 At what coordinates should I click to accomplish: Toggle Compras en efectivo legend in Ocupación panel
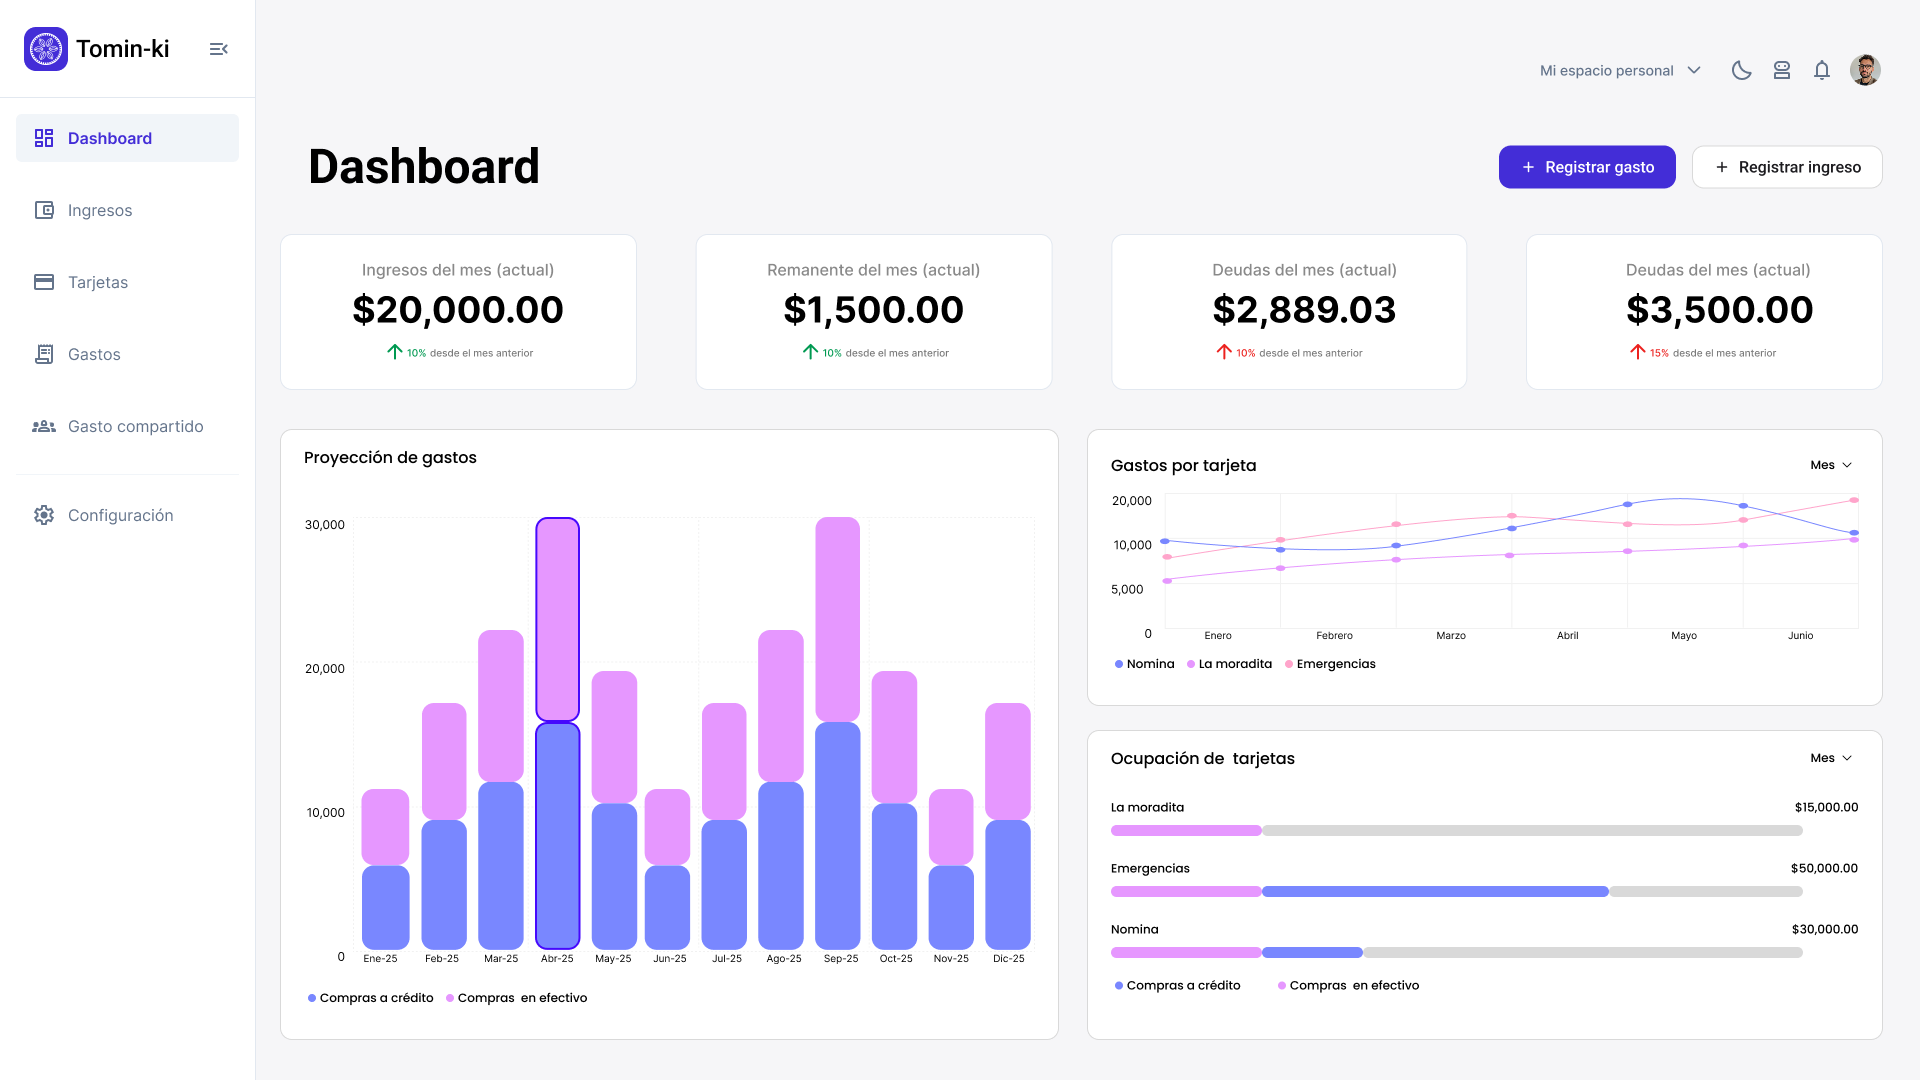pyautogui.click(x=1349, y=985)
